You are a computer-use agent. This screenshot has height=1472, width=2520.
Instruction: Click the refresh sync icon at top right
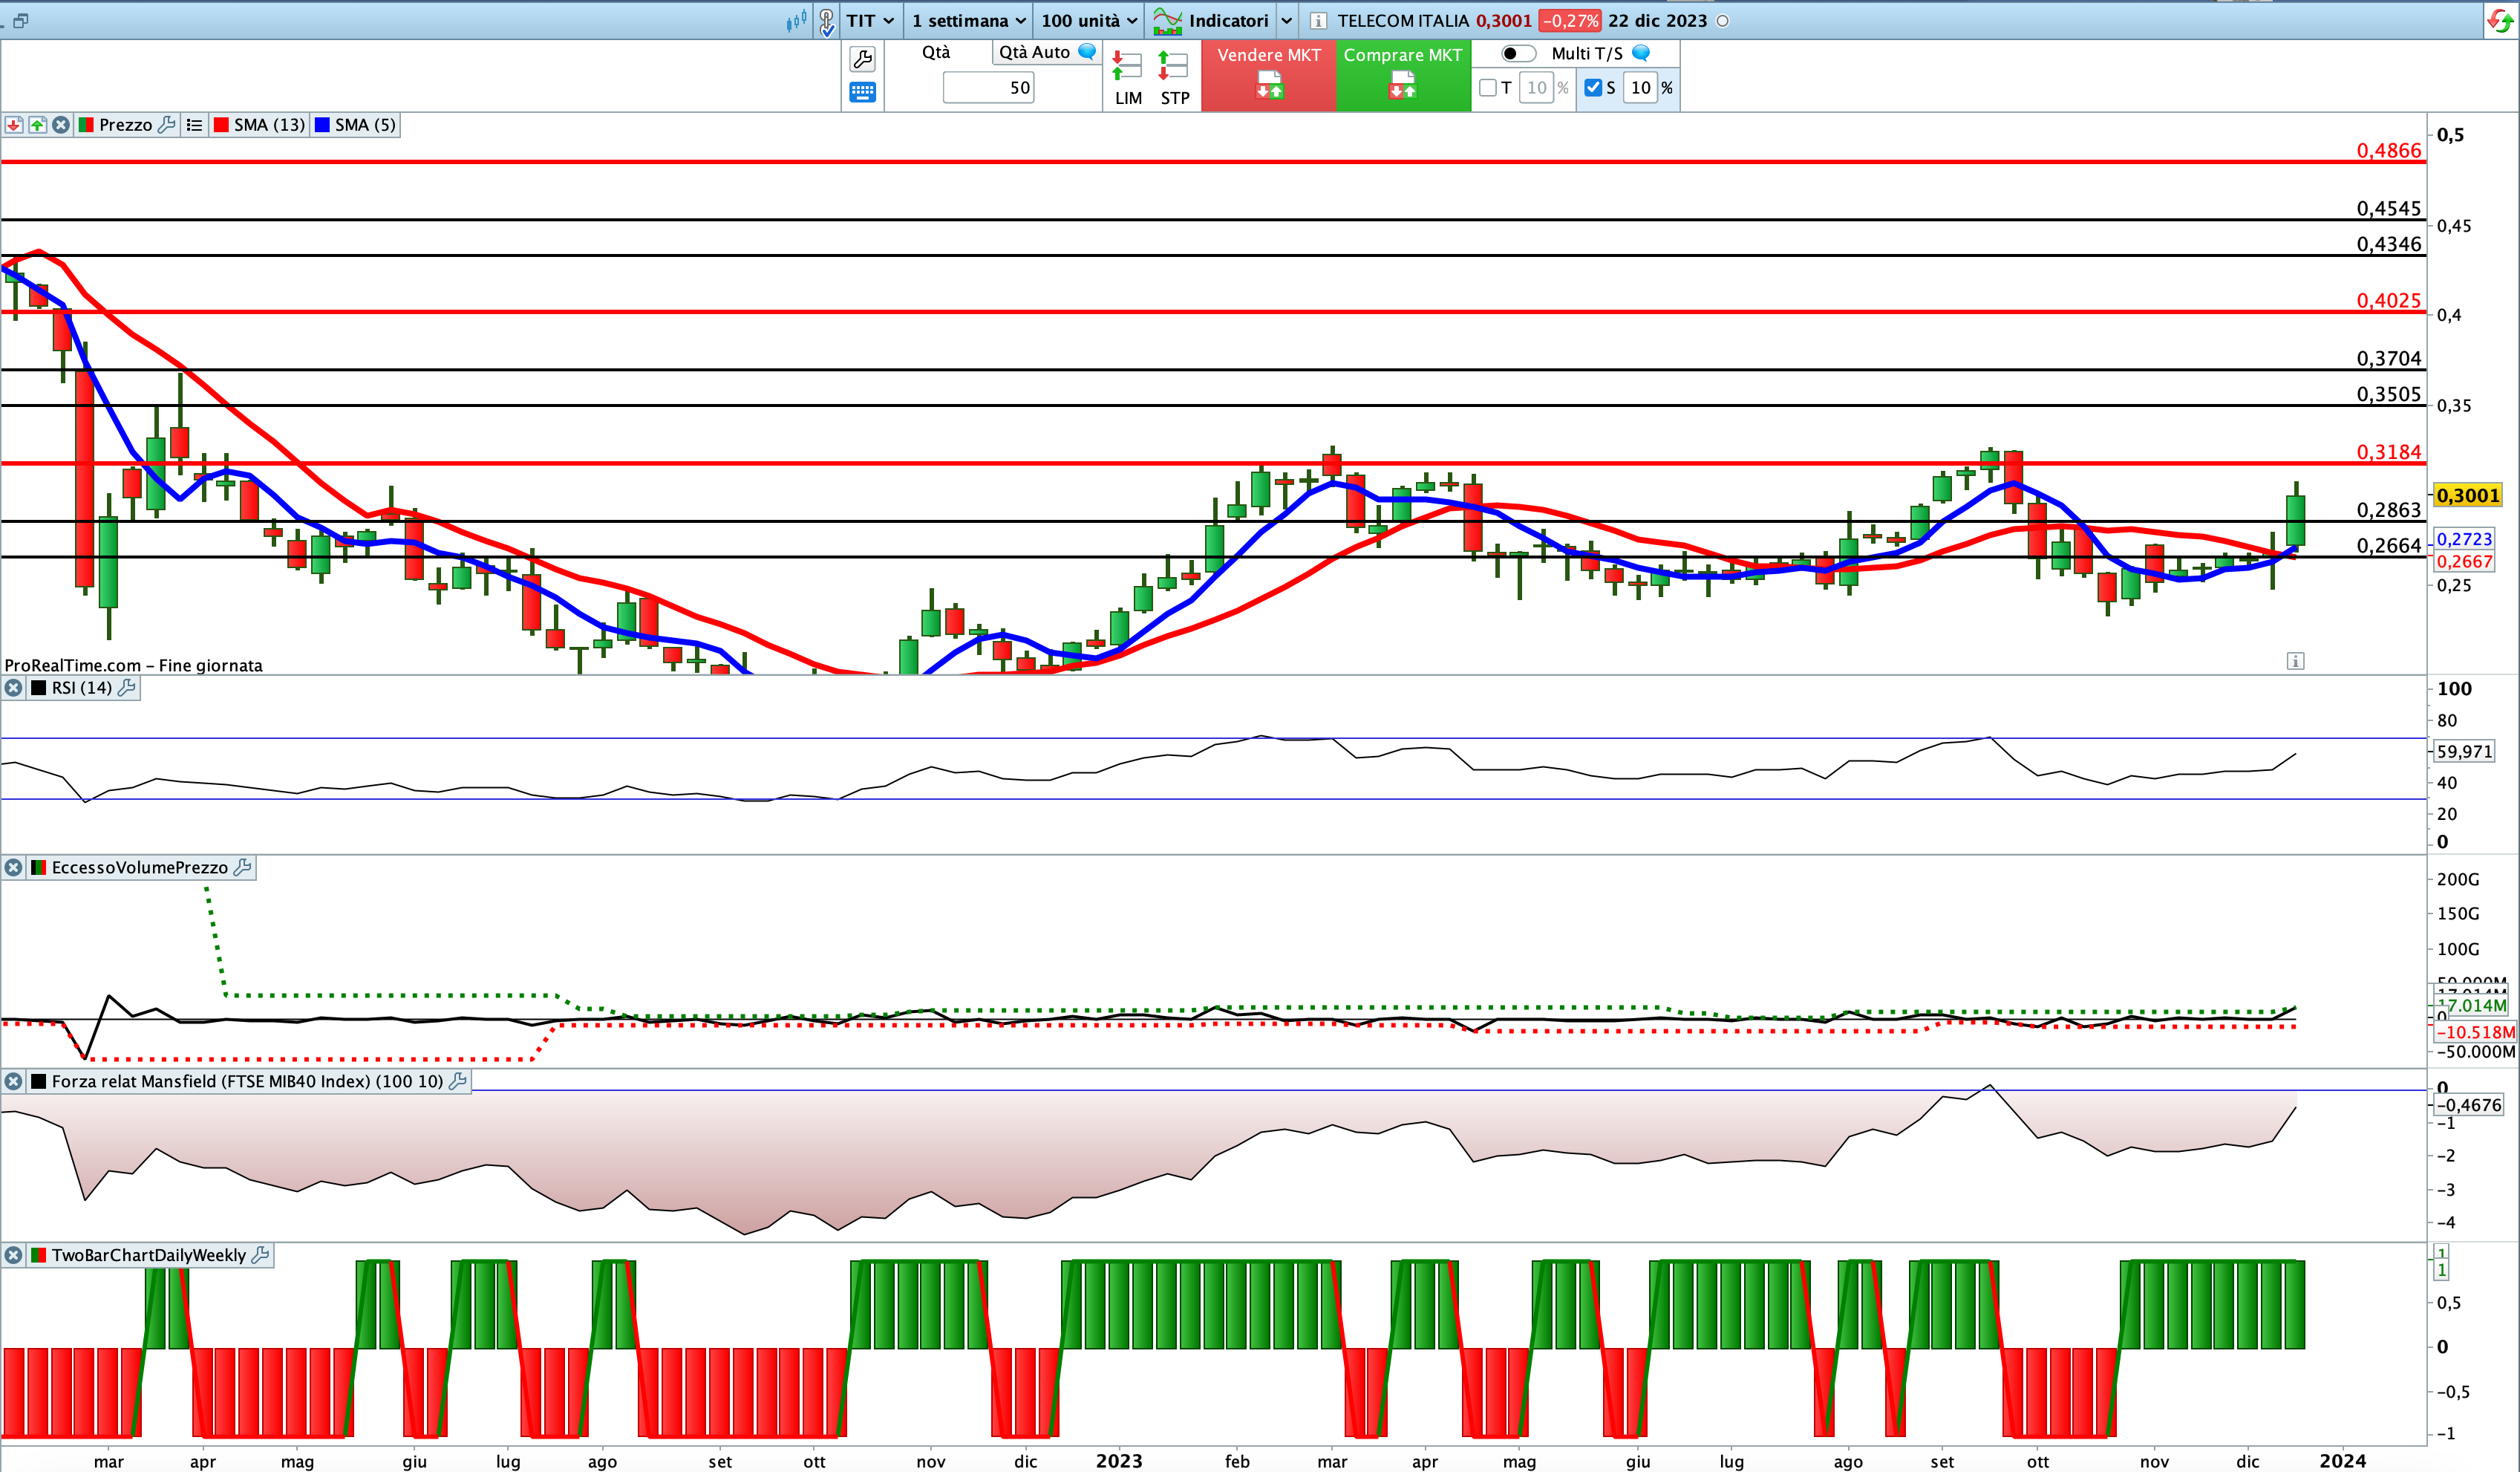click(2500, 21)
